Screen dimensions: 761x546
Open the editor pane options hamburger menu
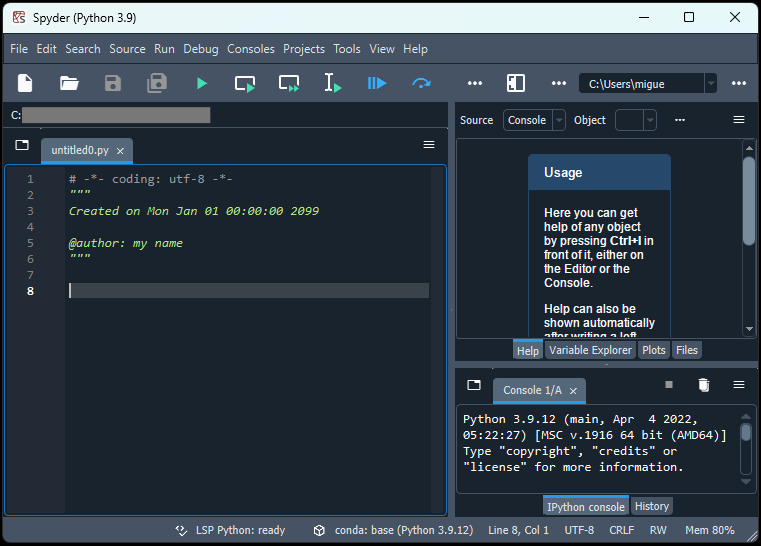pos(429,145)
